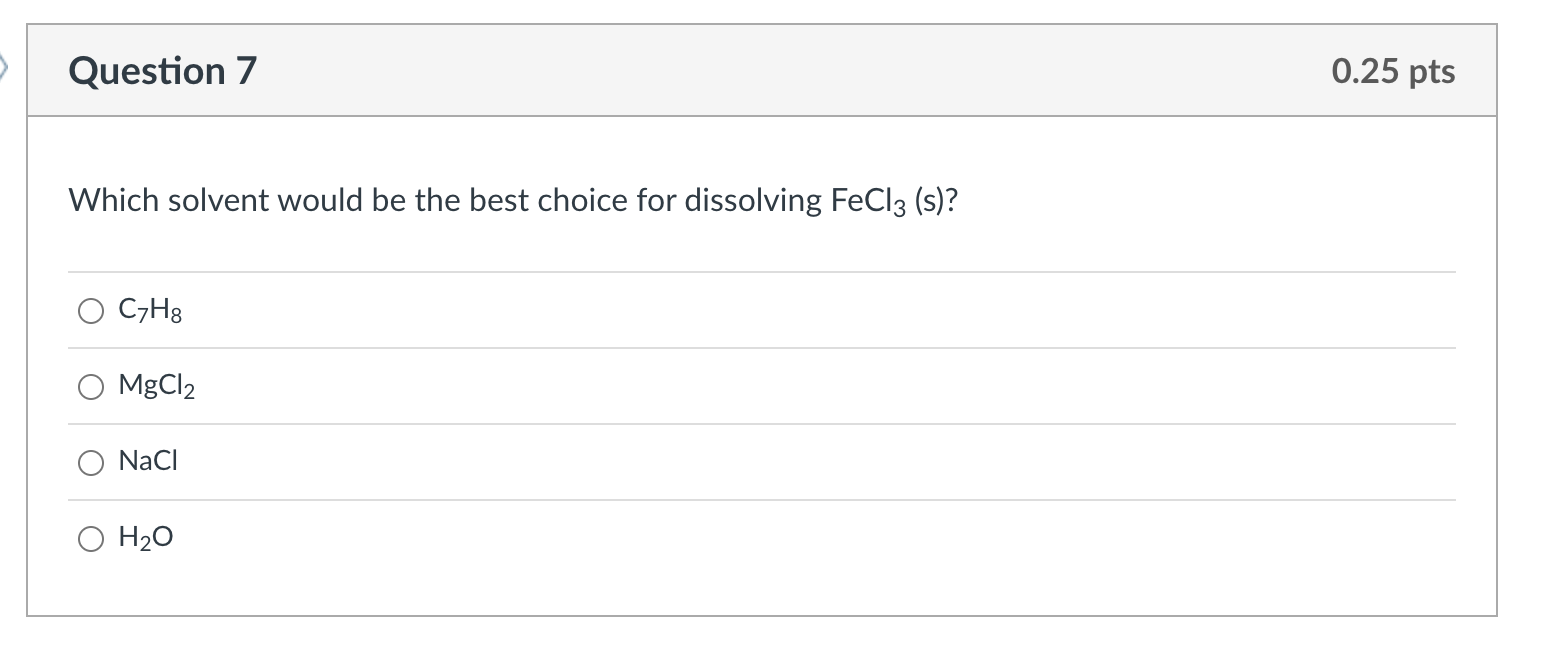Click the chevron arrow beside Question 7

point(4,70)
